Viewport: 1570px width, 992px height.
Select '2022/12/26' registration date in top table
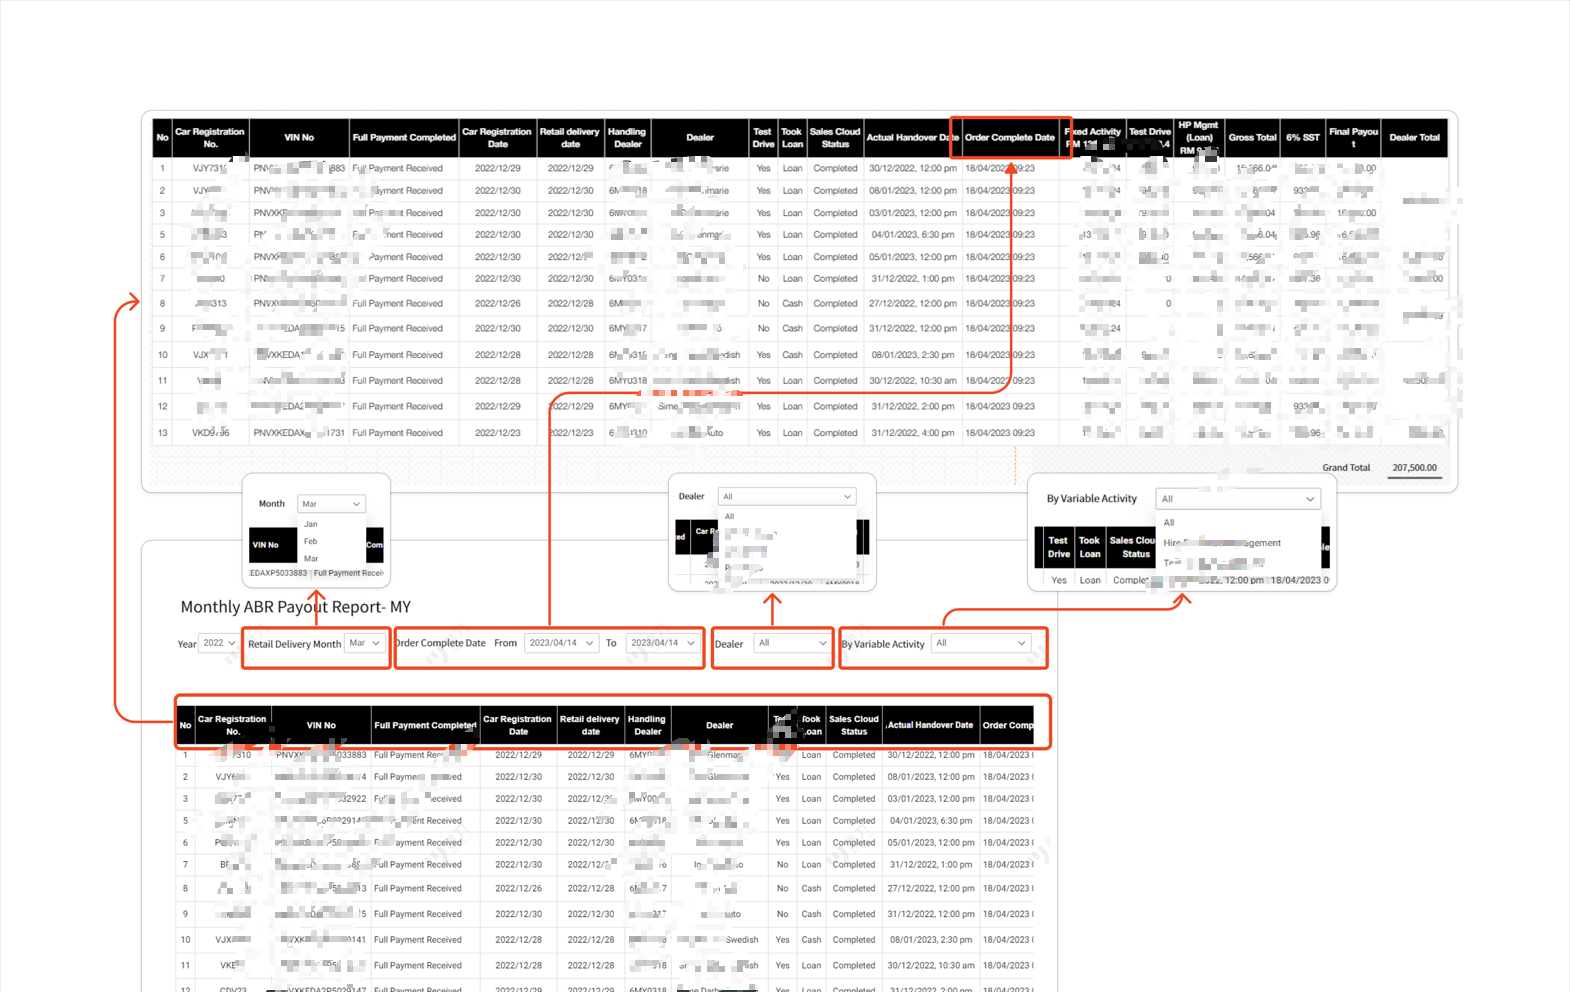point(498,304)
